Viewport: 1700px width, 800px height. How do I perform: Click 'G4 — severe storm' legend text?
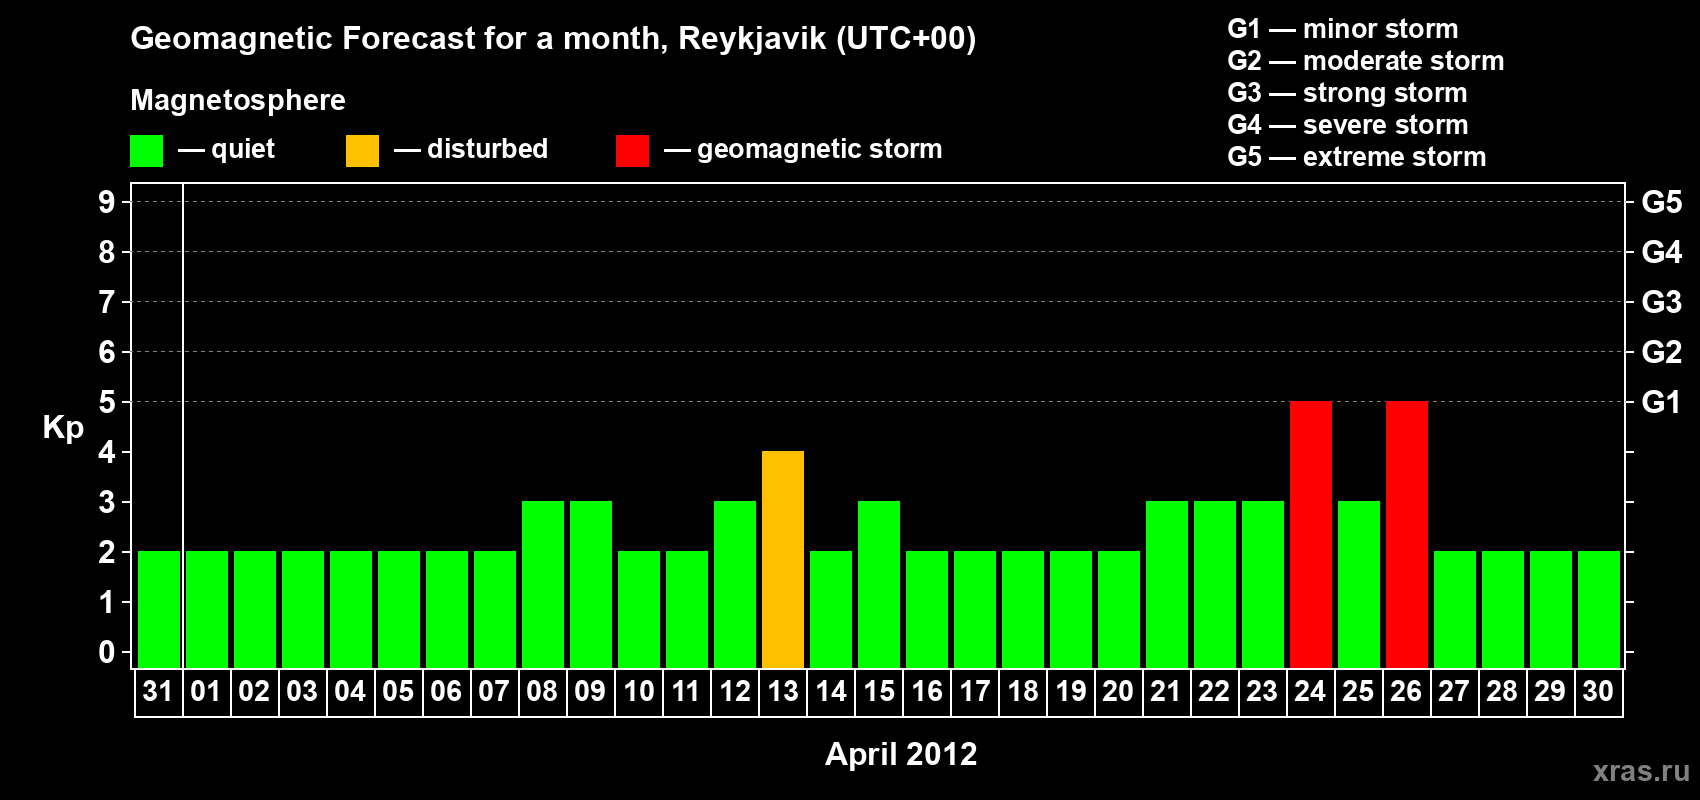tap(1348, 125)
